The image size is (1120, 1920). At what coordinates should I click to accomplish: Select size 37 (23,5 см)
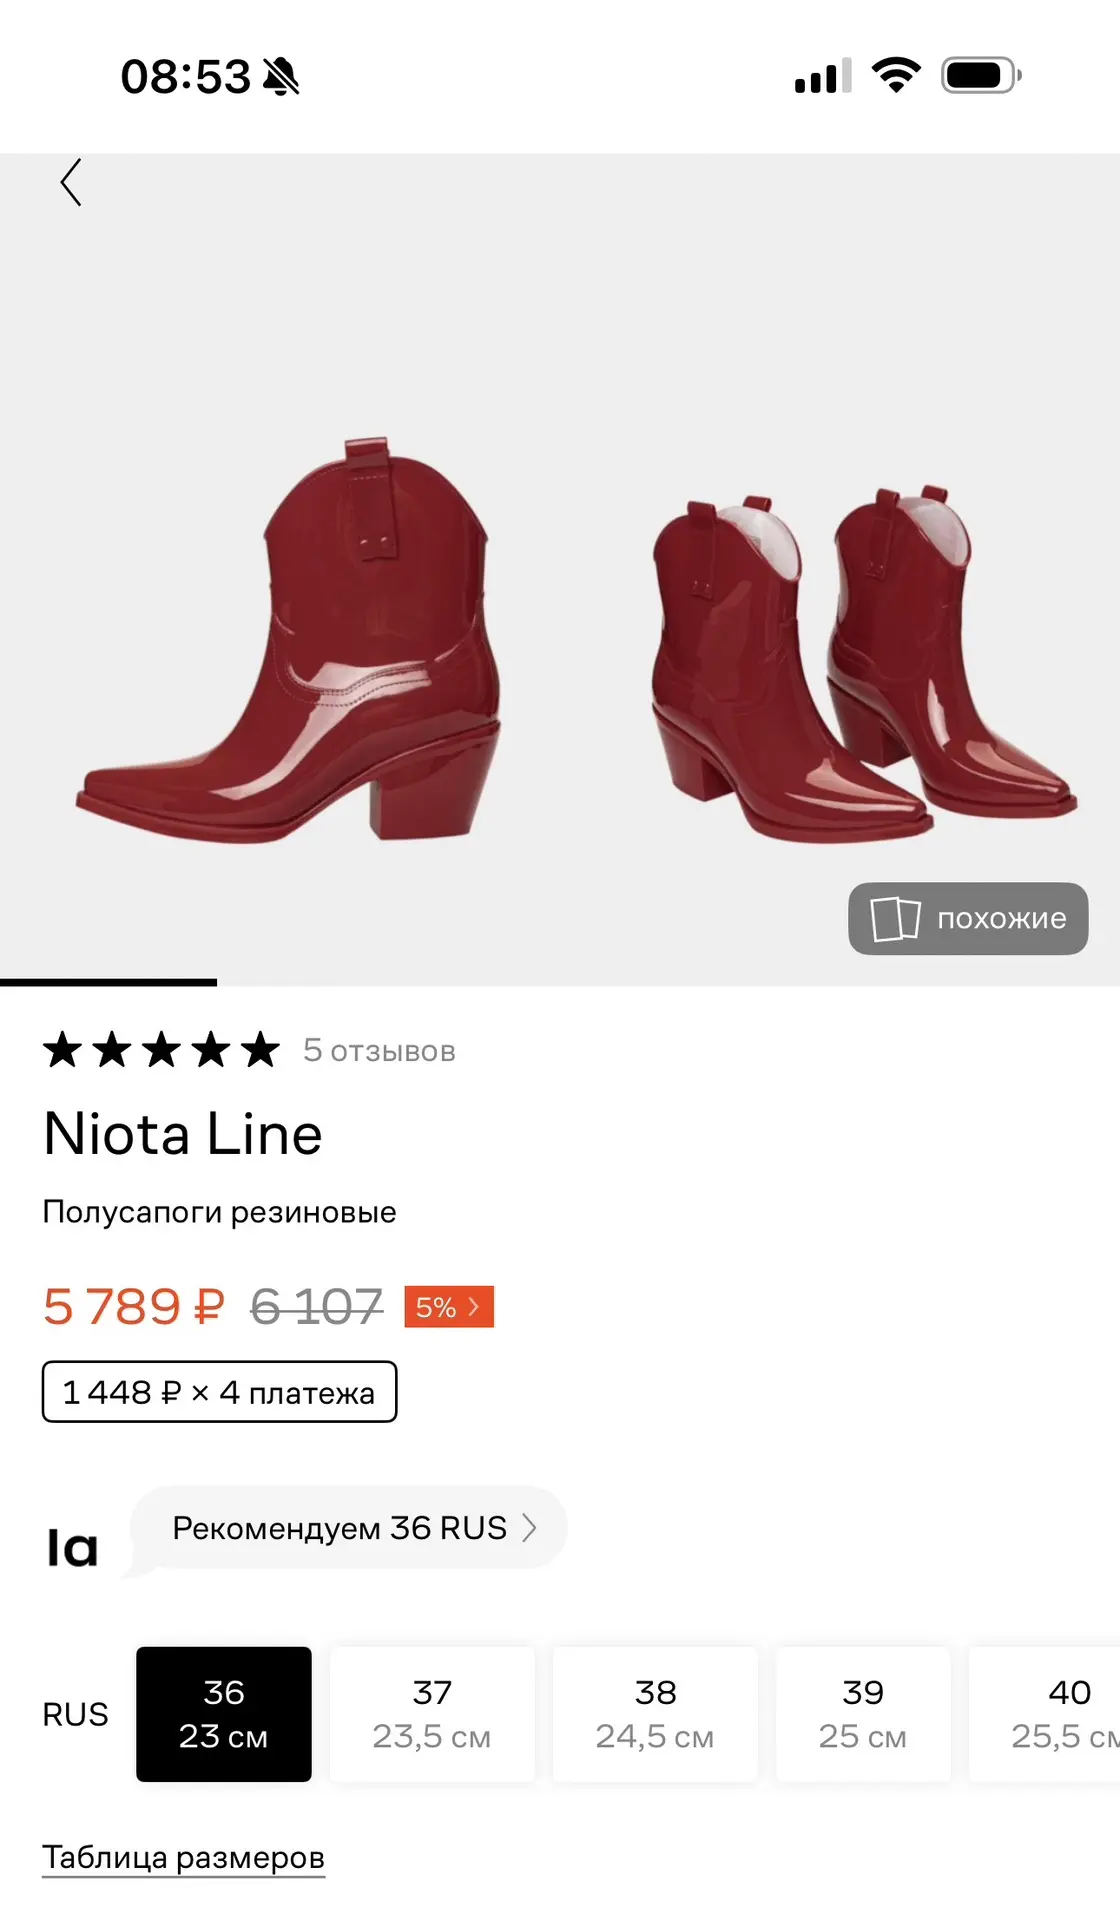[432, 1714]
